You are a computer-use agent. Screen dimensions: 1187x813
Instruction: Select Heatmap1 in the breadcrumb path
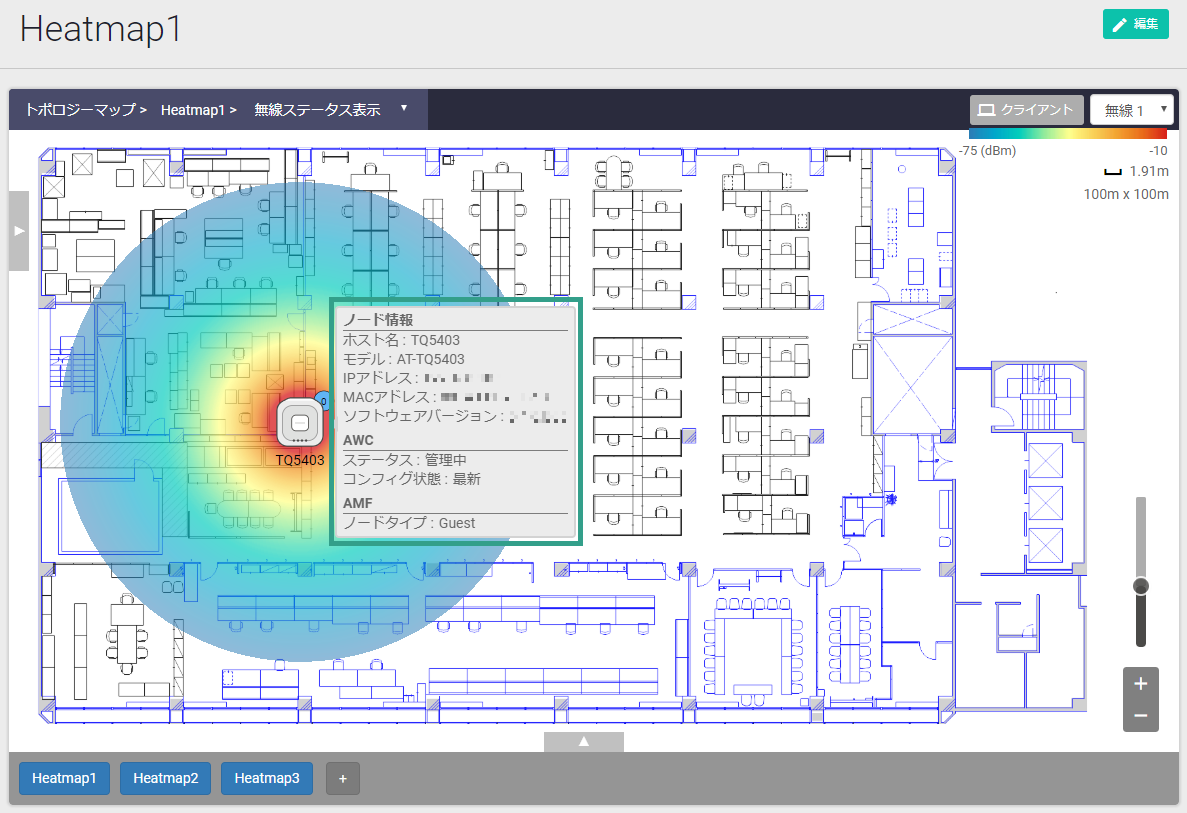(x=192, y=110)
